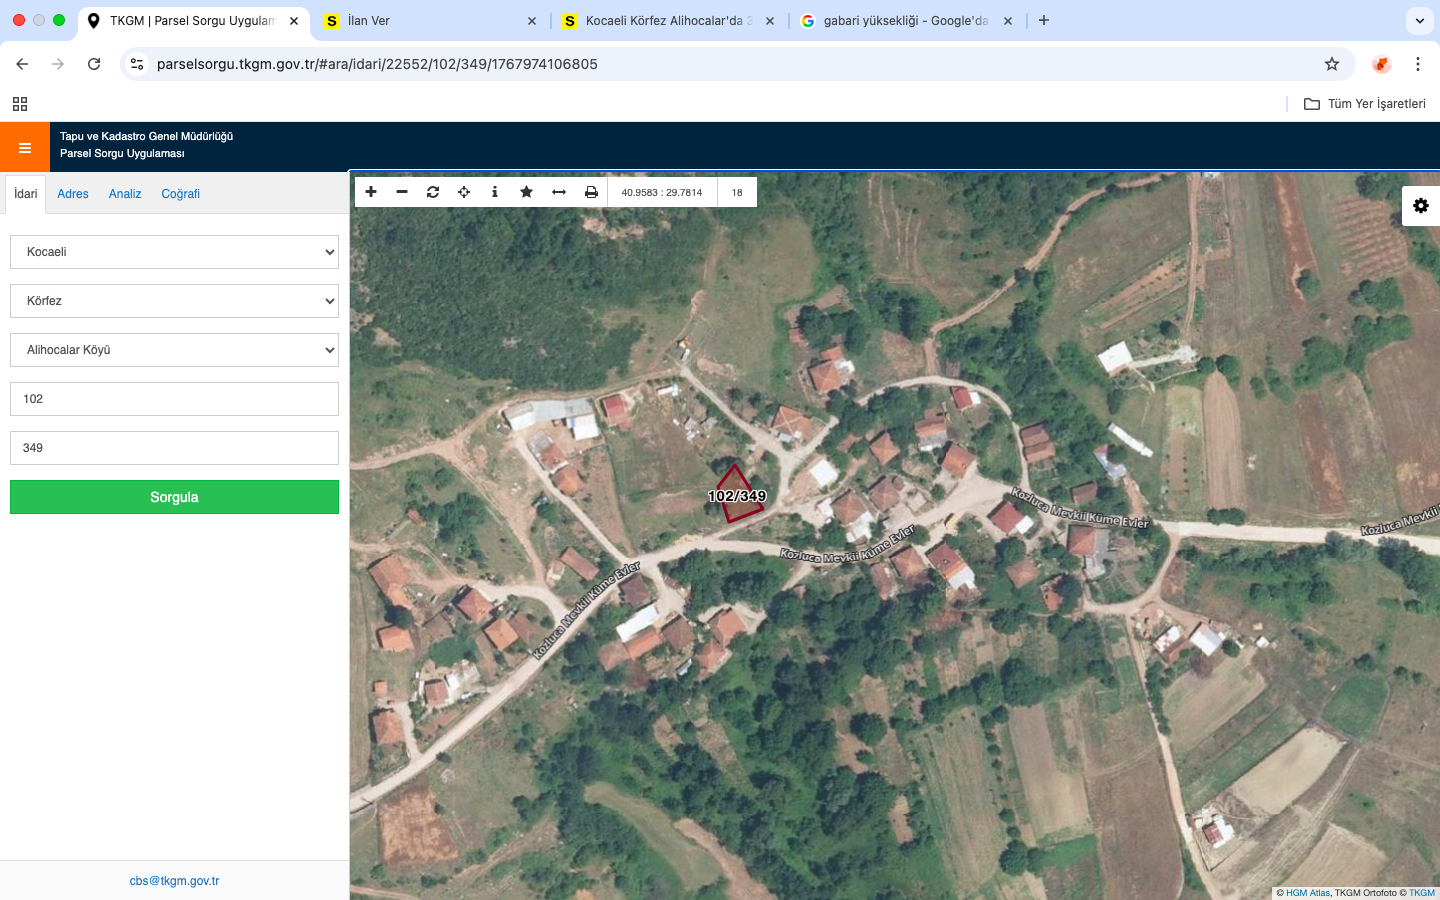Viewport: 1440px width, 900px height.
Task: Bookmark this page with the star icon
Action: [1331, 64]
